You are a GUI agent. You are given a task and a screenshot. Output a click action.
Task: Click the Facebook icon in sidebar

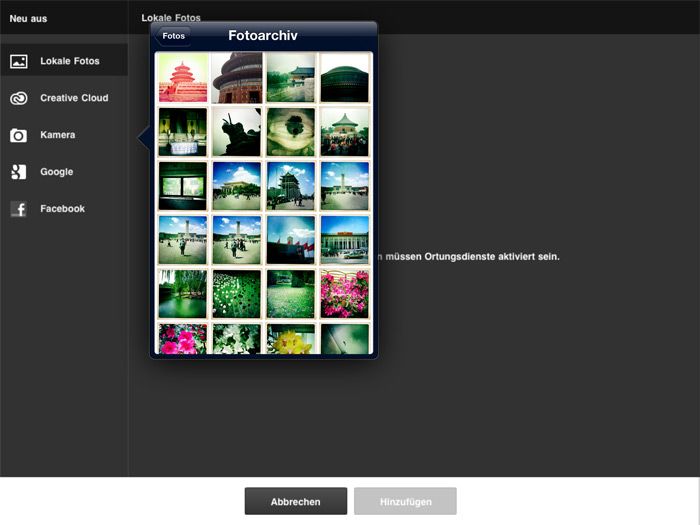coord(18,209)
